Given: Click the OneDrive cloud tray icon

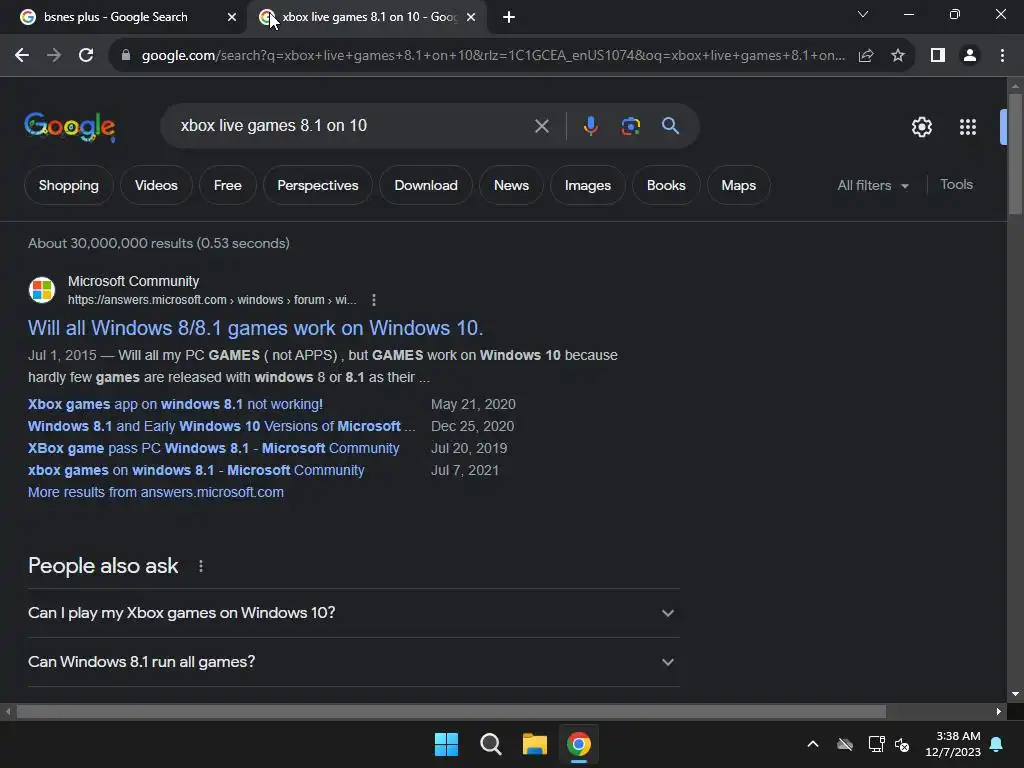Looking at the screenshot, I should click(x=845, y=744).
